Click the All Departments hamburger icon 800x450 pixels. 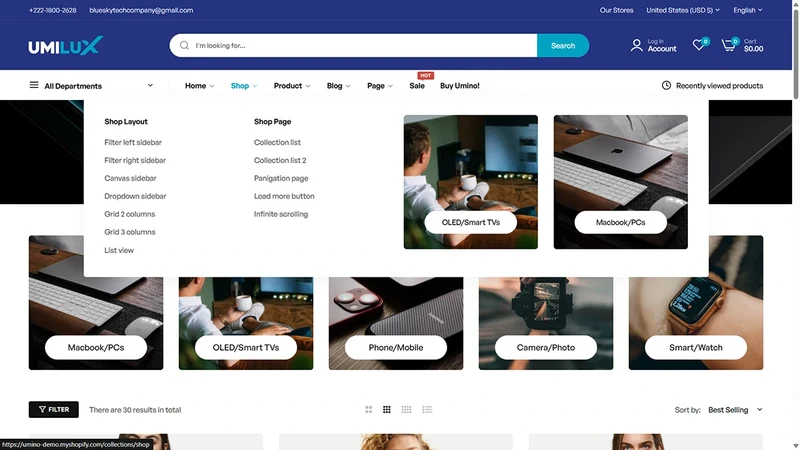click(x=34, y=85)
